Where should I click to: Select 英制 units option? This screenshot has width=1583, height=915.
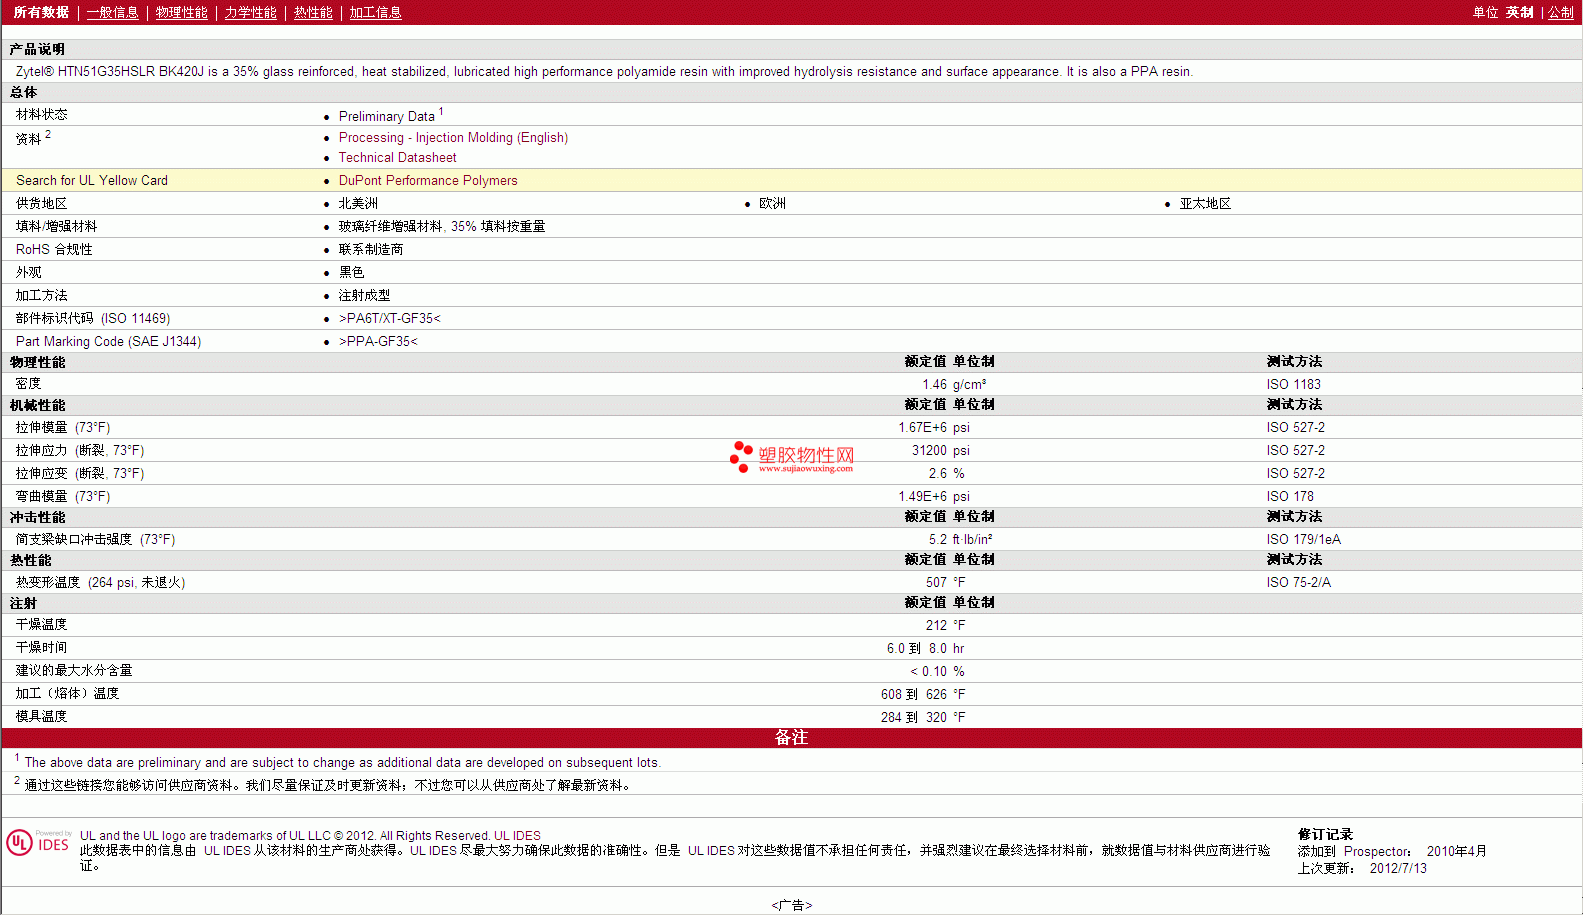pyautogui.click(x=1520, y=13)
